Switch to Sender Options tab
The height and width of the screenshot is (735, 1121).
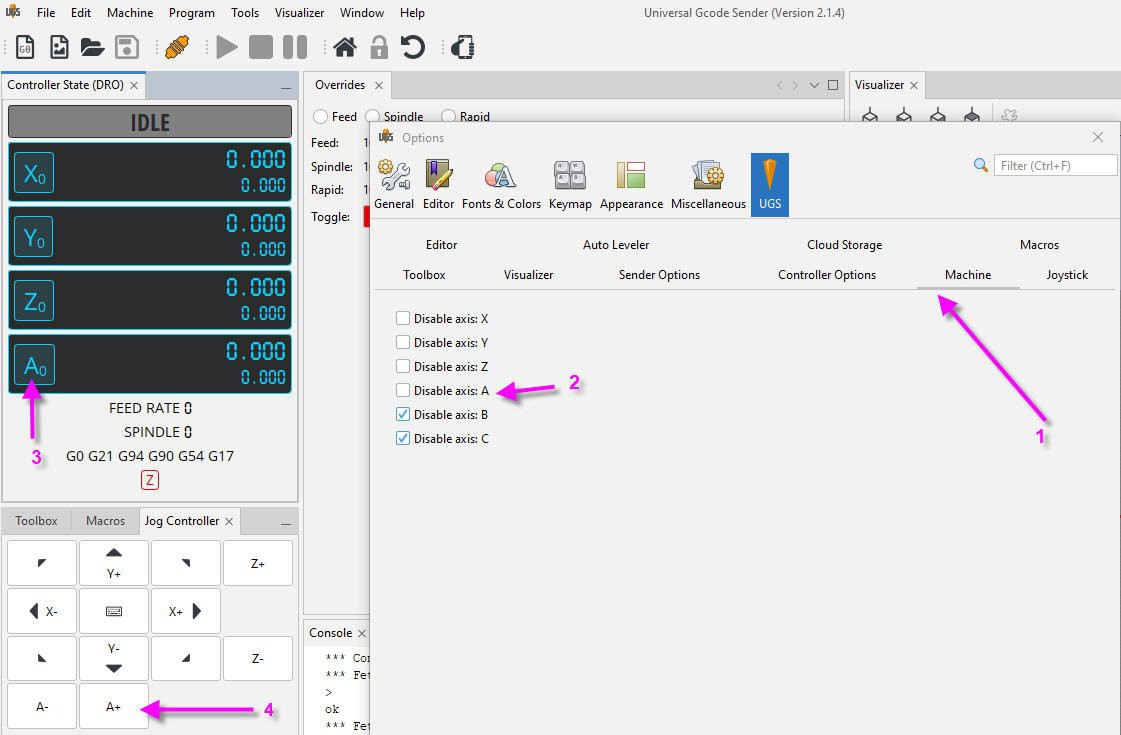[659, 275]
